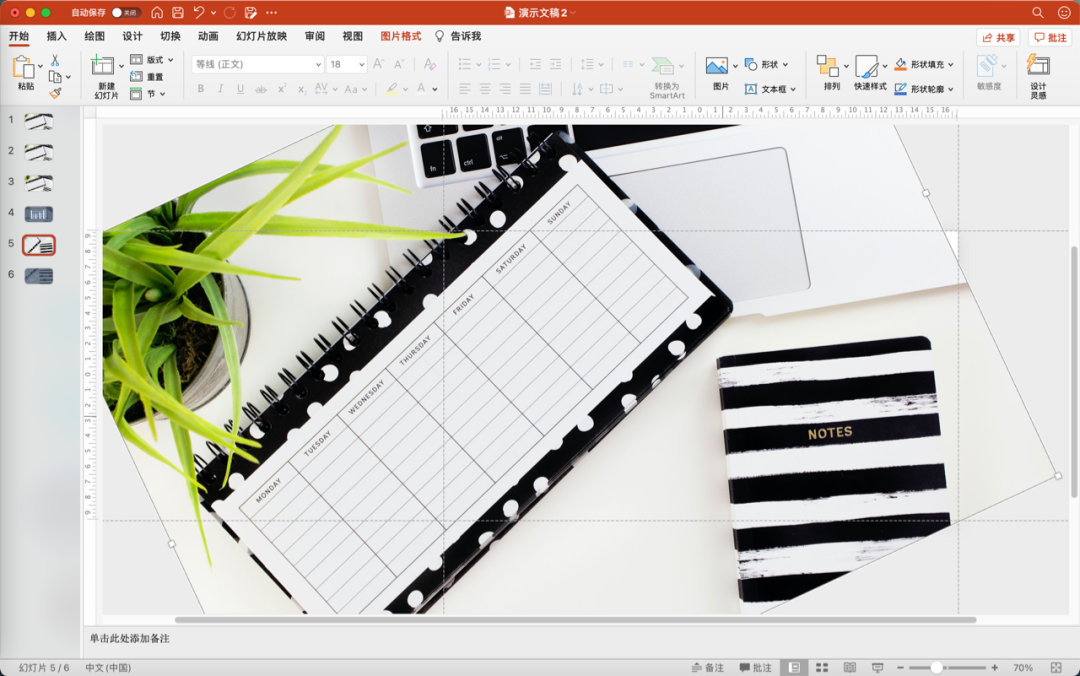This screenshot has height=676, width=1080.
Task: Click the 70% zoom level
Action: pyautogui.click(x=1023, y=667)
